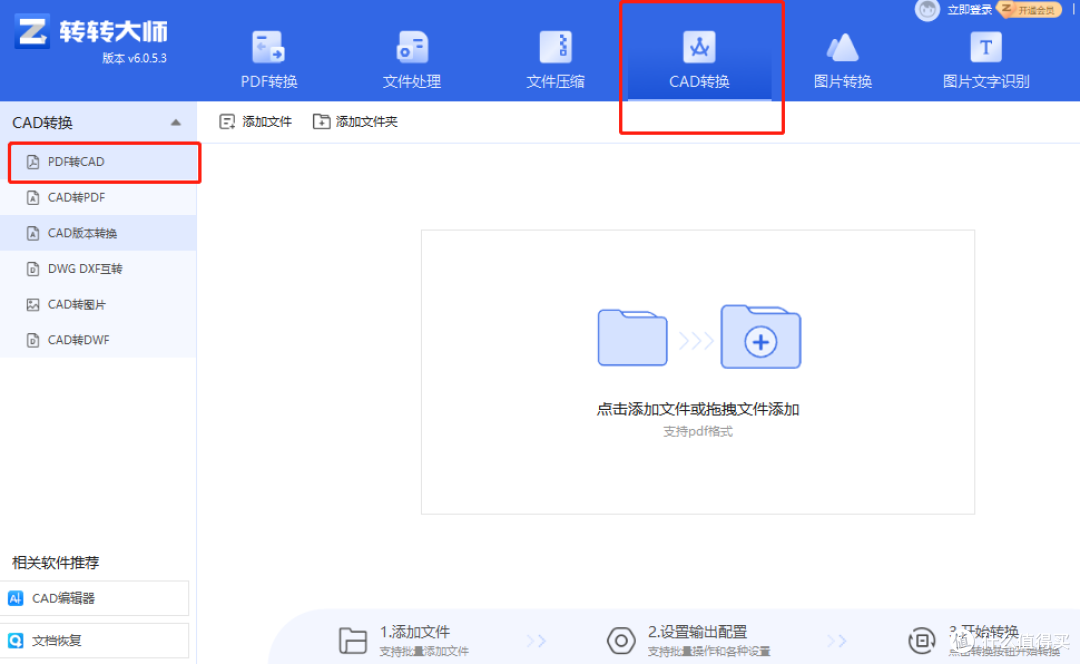
Task: Click the CAD转图片 image icon
Action: [32, 304]
